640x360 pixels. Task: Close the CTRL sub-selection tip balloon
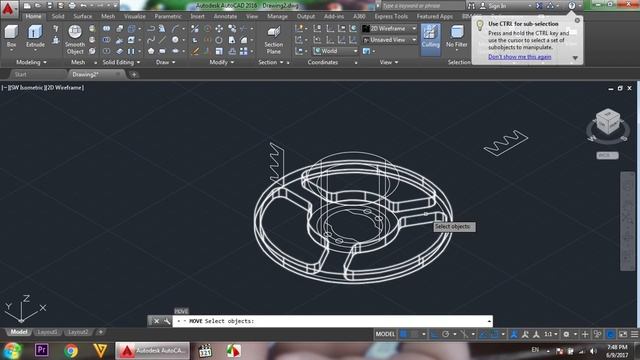[x=577, y=20]
